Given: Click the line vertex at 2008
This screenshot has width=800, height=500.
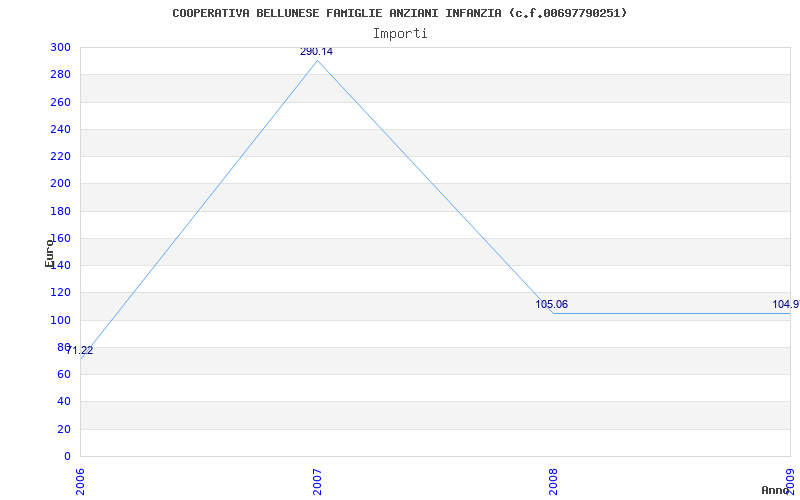Looking at the screenshot, I should (554, 313).
